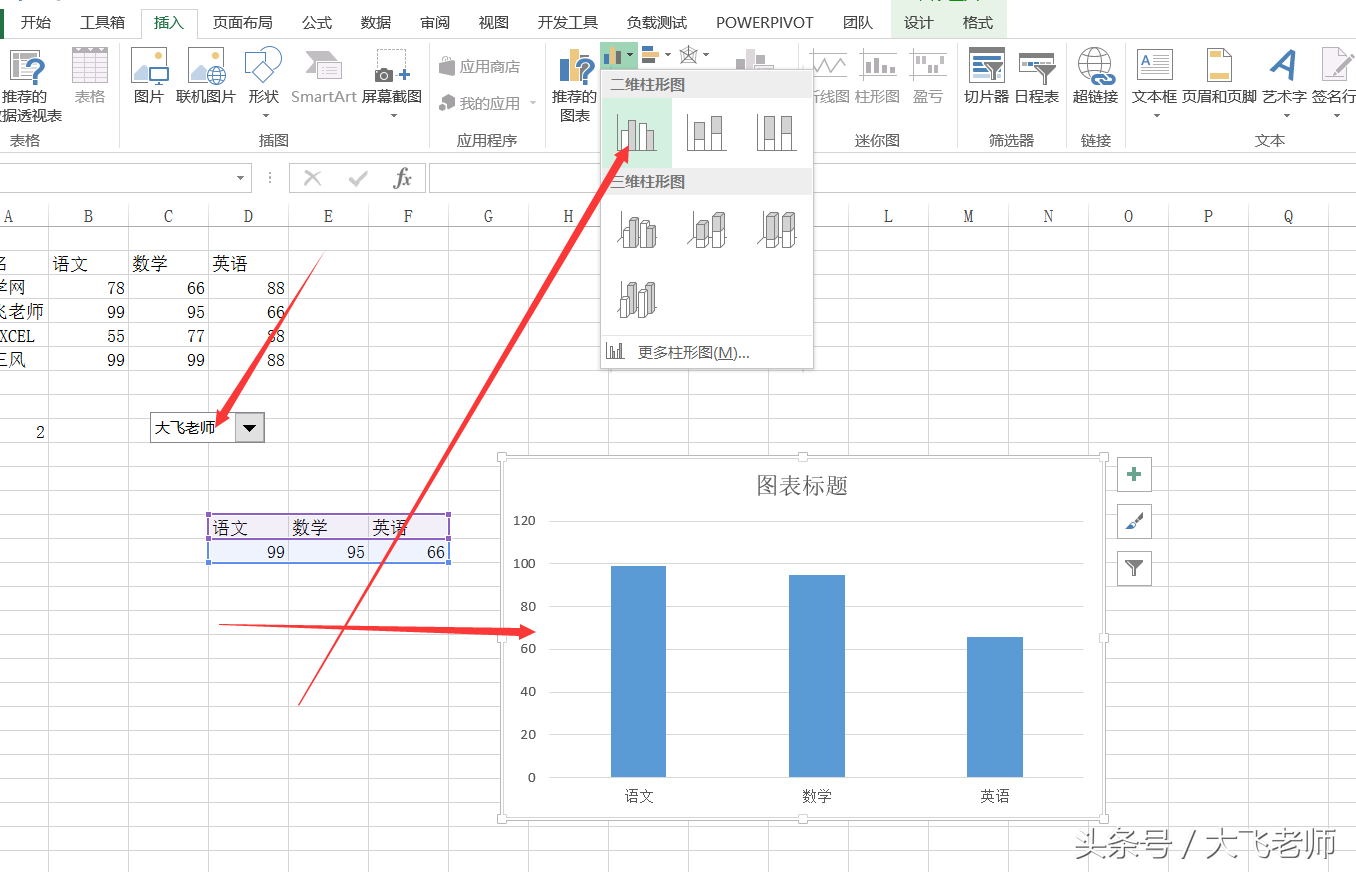
Task: Select 3D clustered column chart thumbnail
Action: [636, 229]
